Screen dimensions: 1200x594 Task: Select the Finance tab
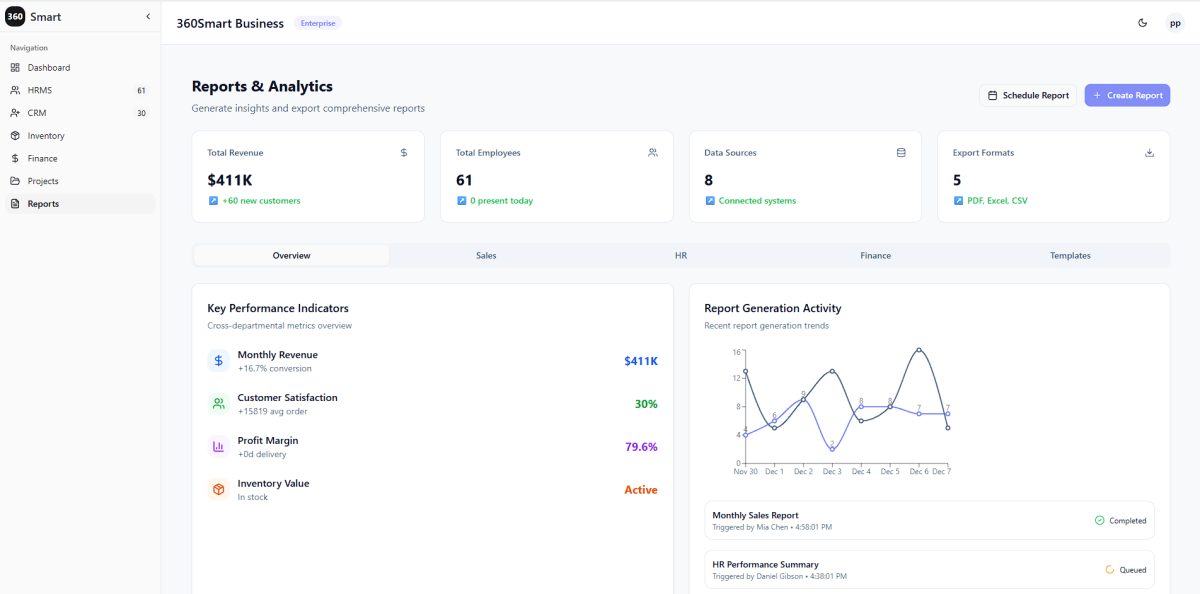pos(875,256)
